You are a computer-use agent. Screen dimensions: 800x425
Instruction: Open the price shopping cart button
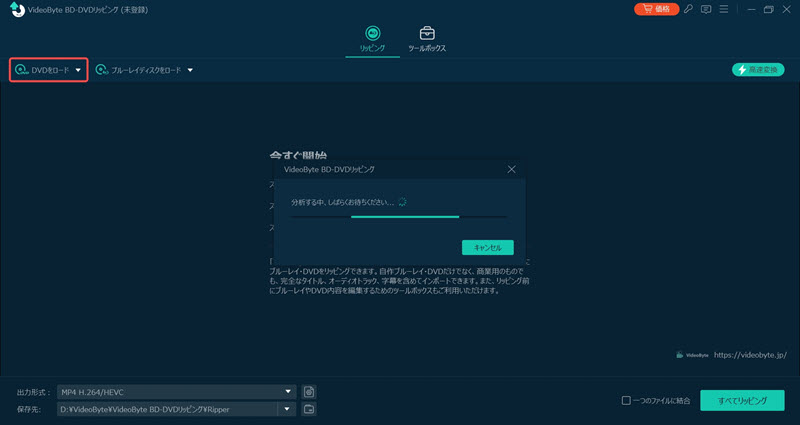click(x=657, y=9)
